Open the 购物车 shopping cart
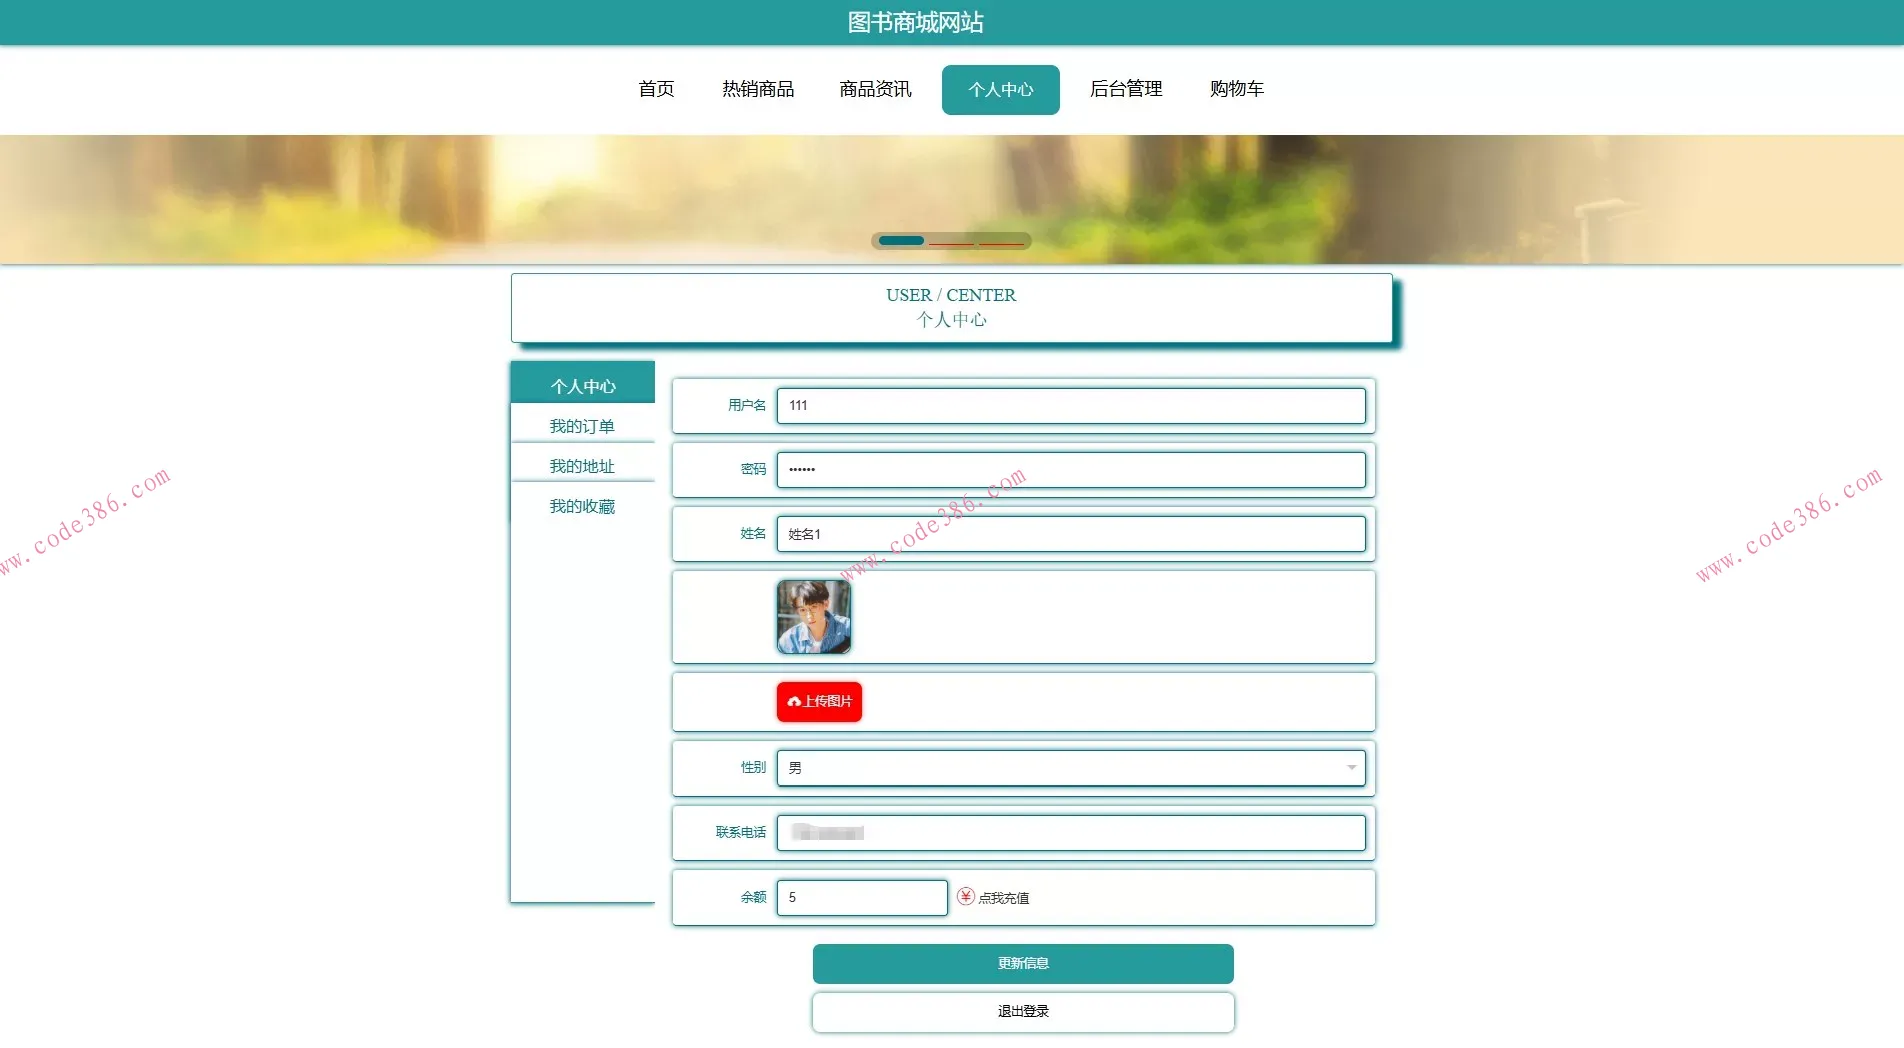The width and height of the screenshot is (1904, 1048). click(x=1236, y=89)
